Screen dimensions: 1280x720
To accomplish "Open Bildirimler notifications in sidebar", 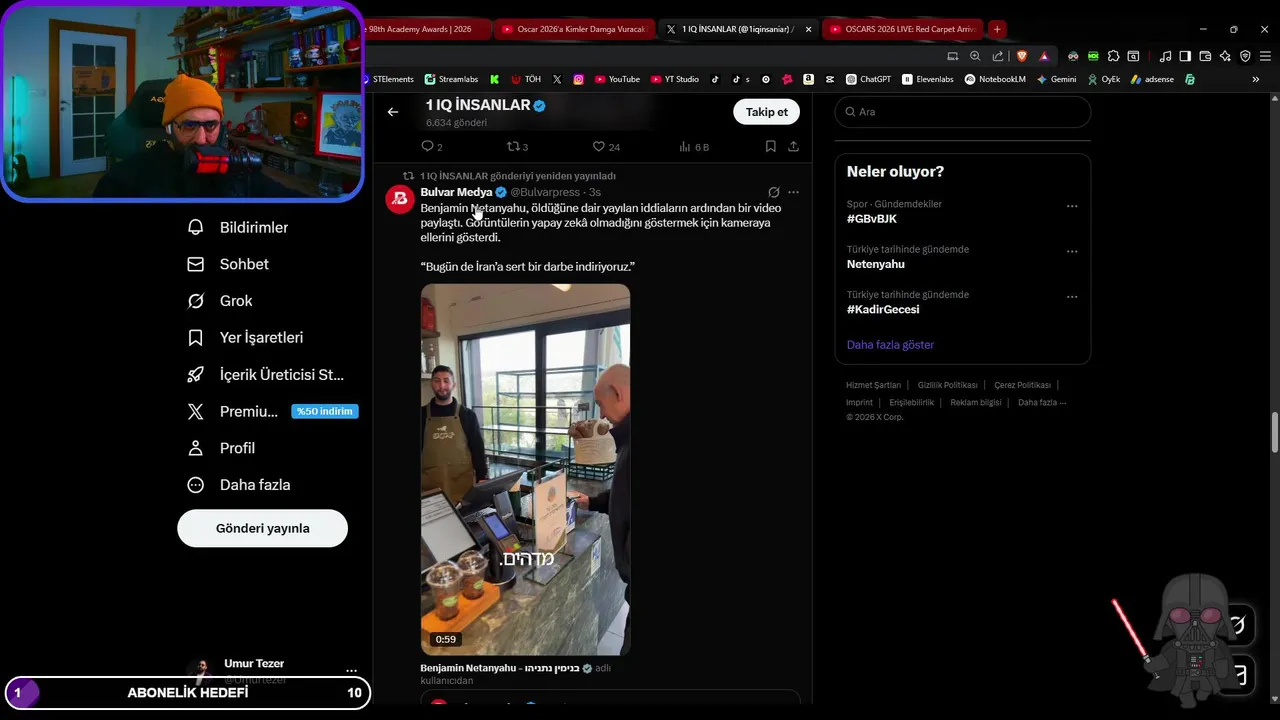I will tap(238, 227).
